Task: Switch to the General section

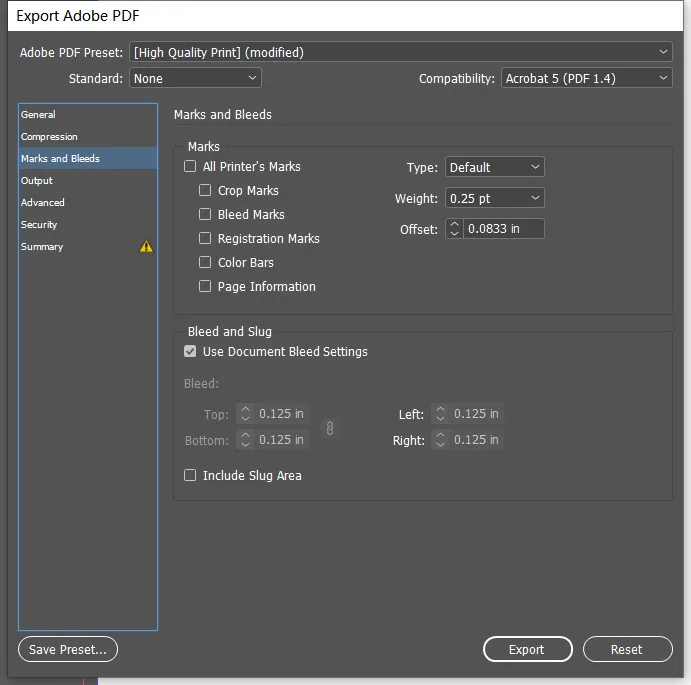Action: pos(88,115)
